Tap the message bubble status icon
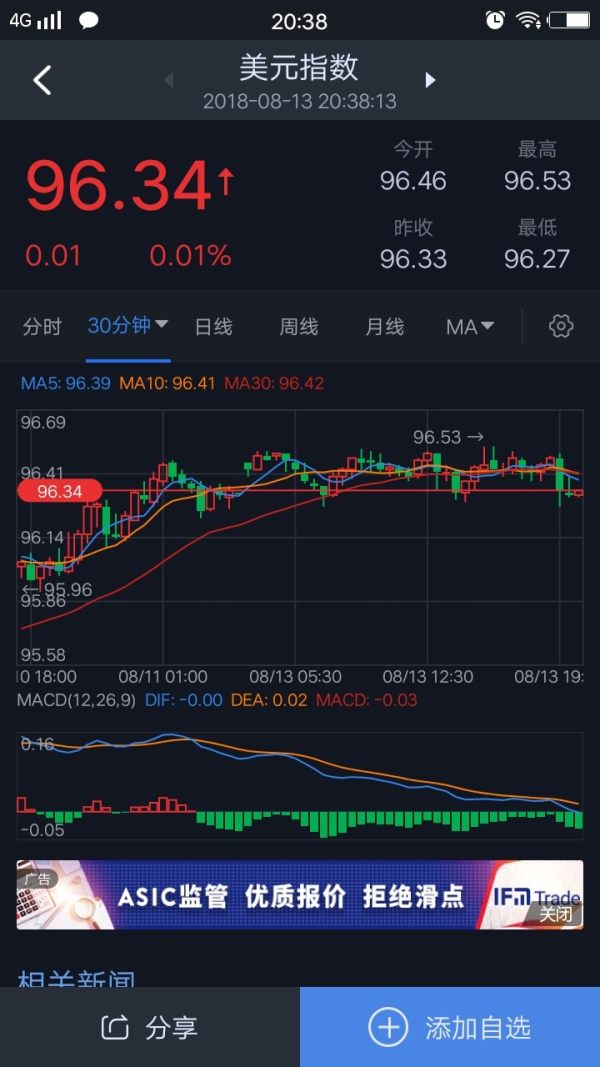The height and width of the screenshot is (1067, 600). [89, 20]
